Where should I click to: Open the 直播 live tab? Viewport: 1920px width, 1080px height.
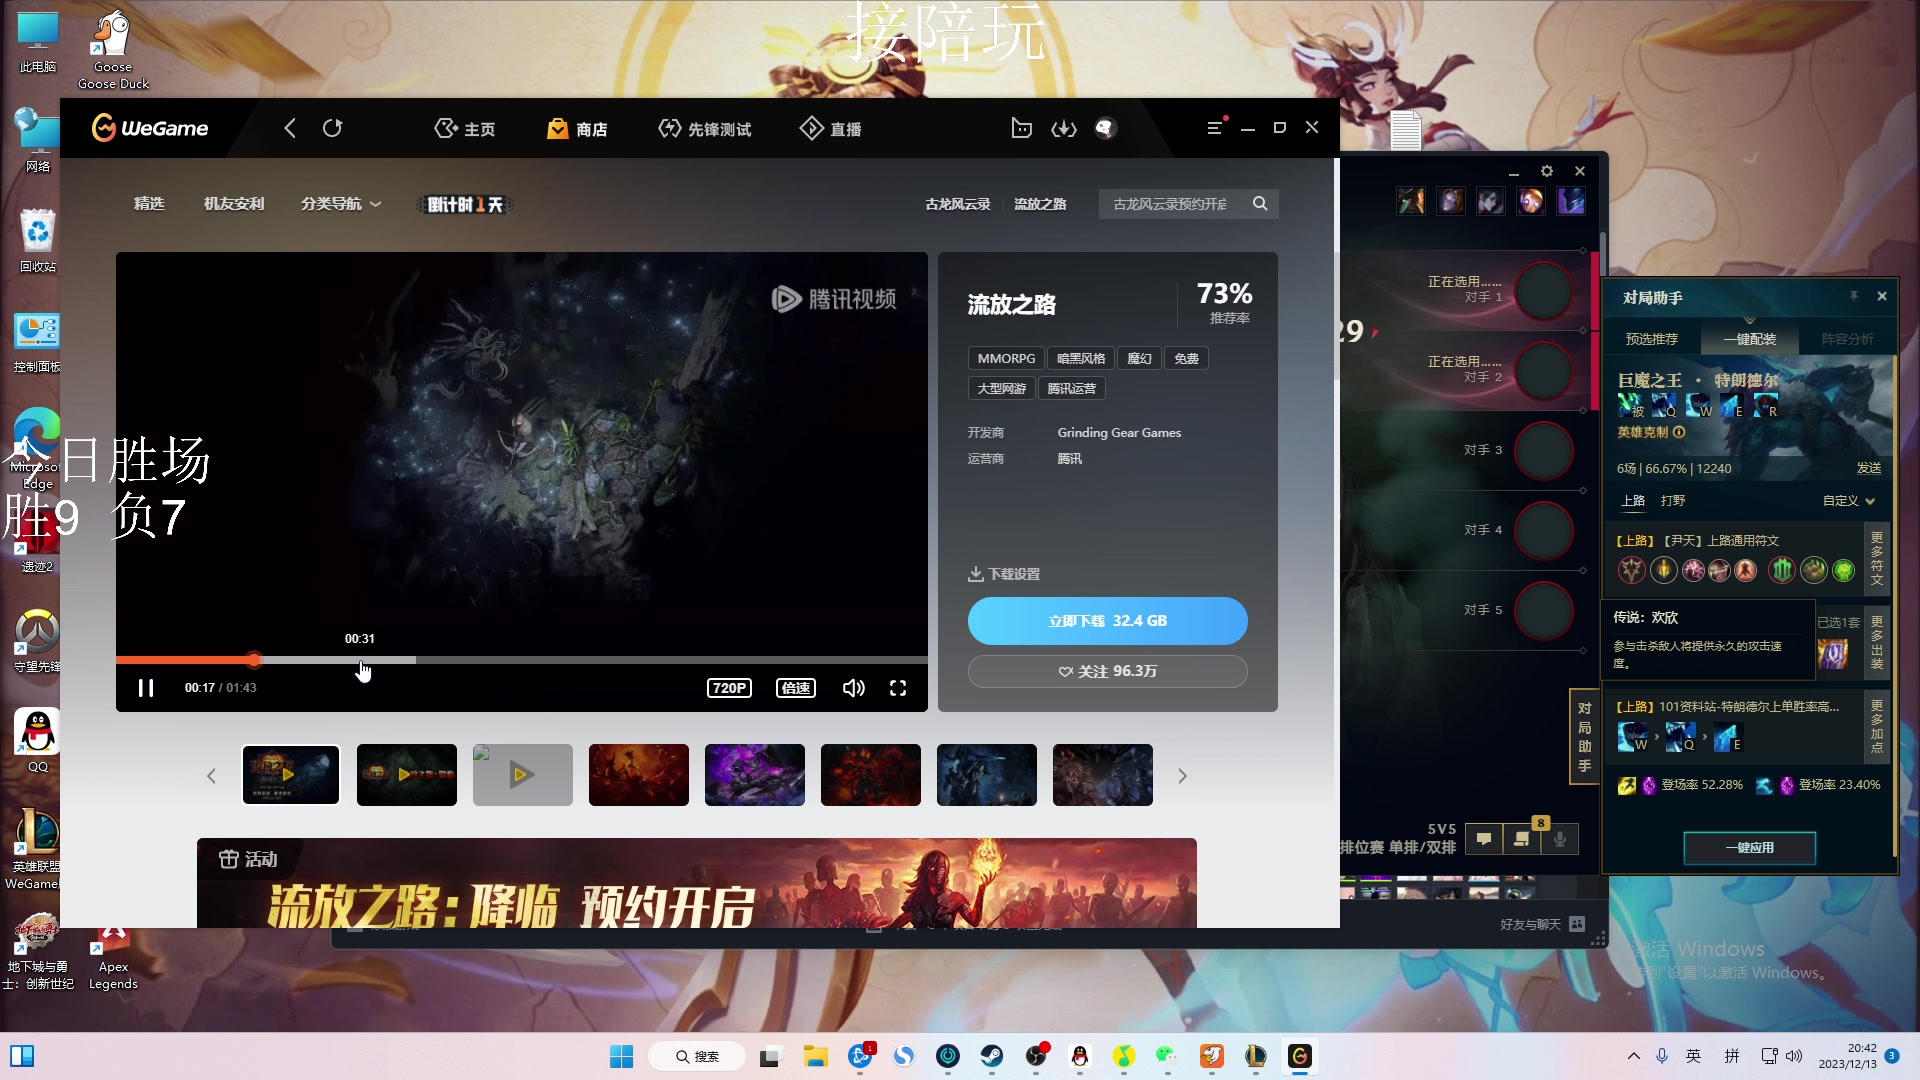(831, 129)
